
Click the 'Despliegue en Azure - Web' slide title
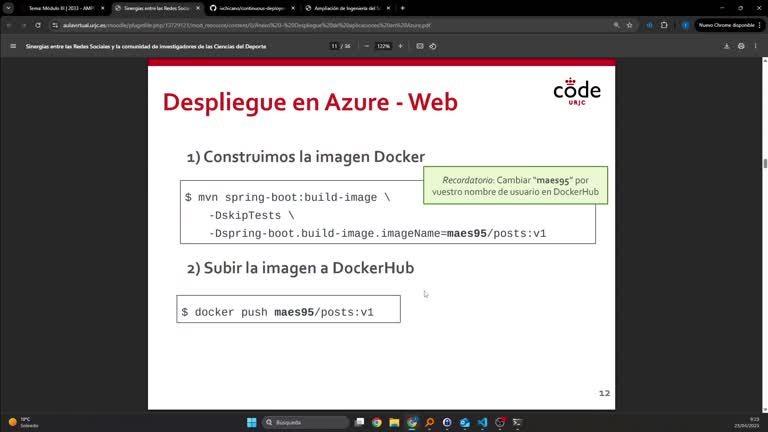click(310, 102)
